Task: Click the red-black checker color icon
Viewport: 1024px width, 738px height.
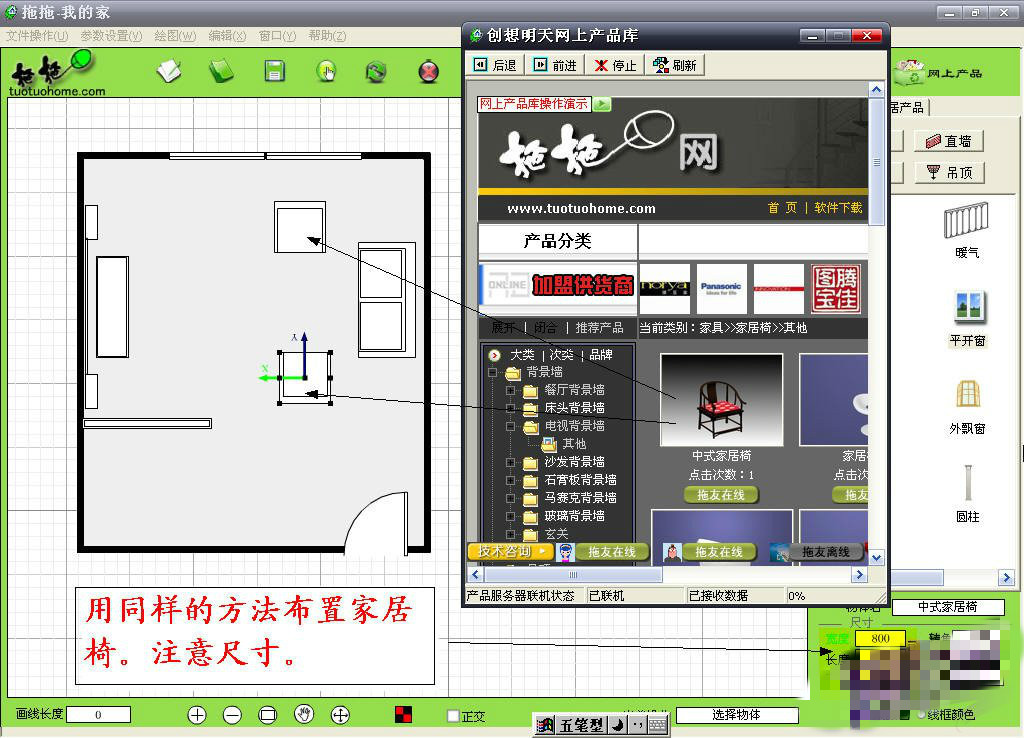Action: [404, 714]
